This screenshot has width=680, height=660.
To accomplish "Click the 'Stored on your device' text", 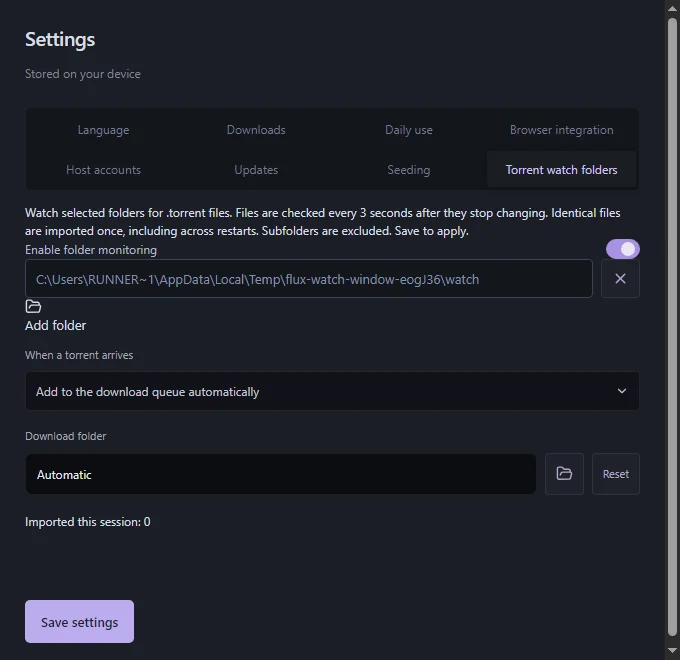I will (x=83, y=74).
